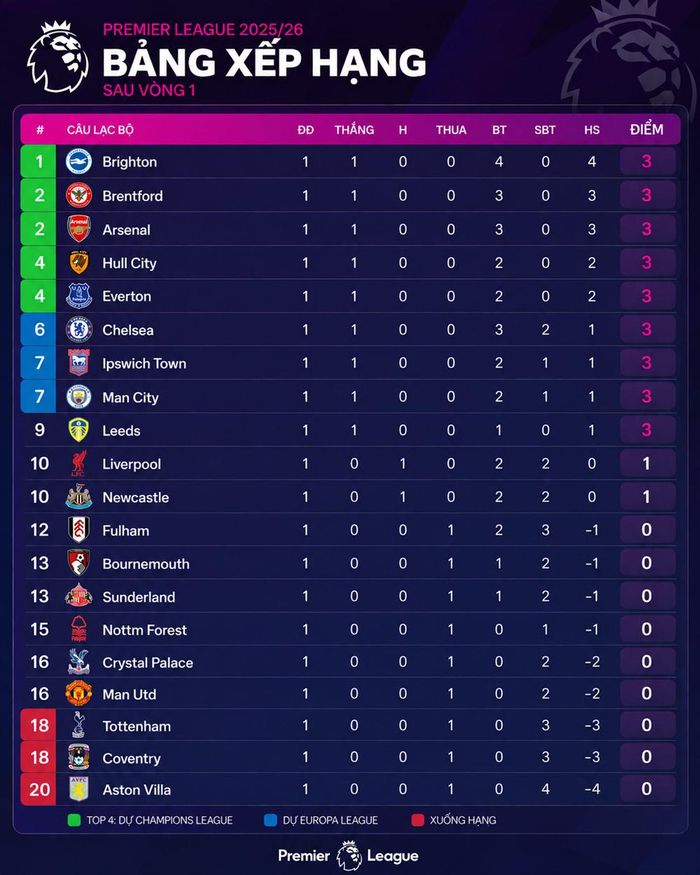Open the Ipswich Town team name
Screen dimensions: 700x875
coord(144,363)
